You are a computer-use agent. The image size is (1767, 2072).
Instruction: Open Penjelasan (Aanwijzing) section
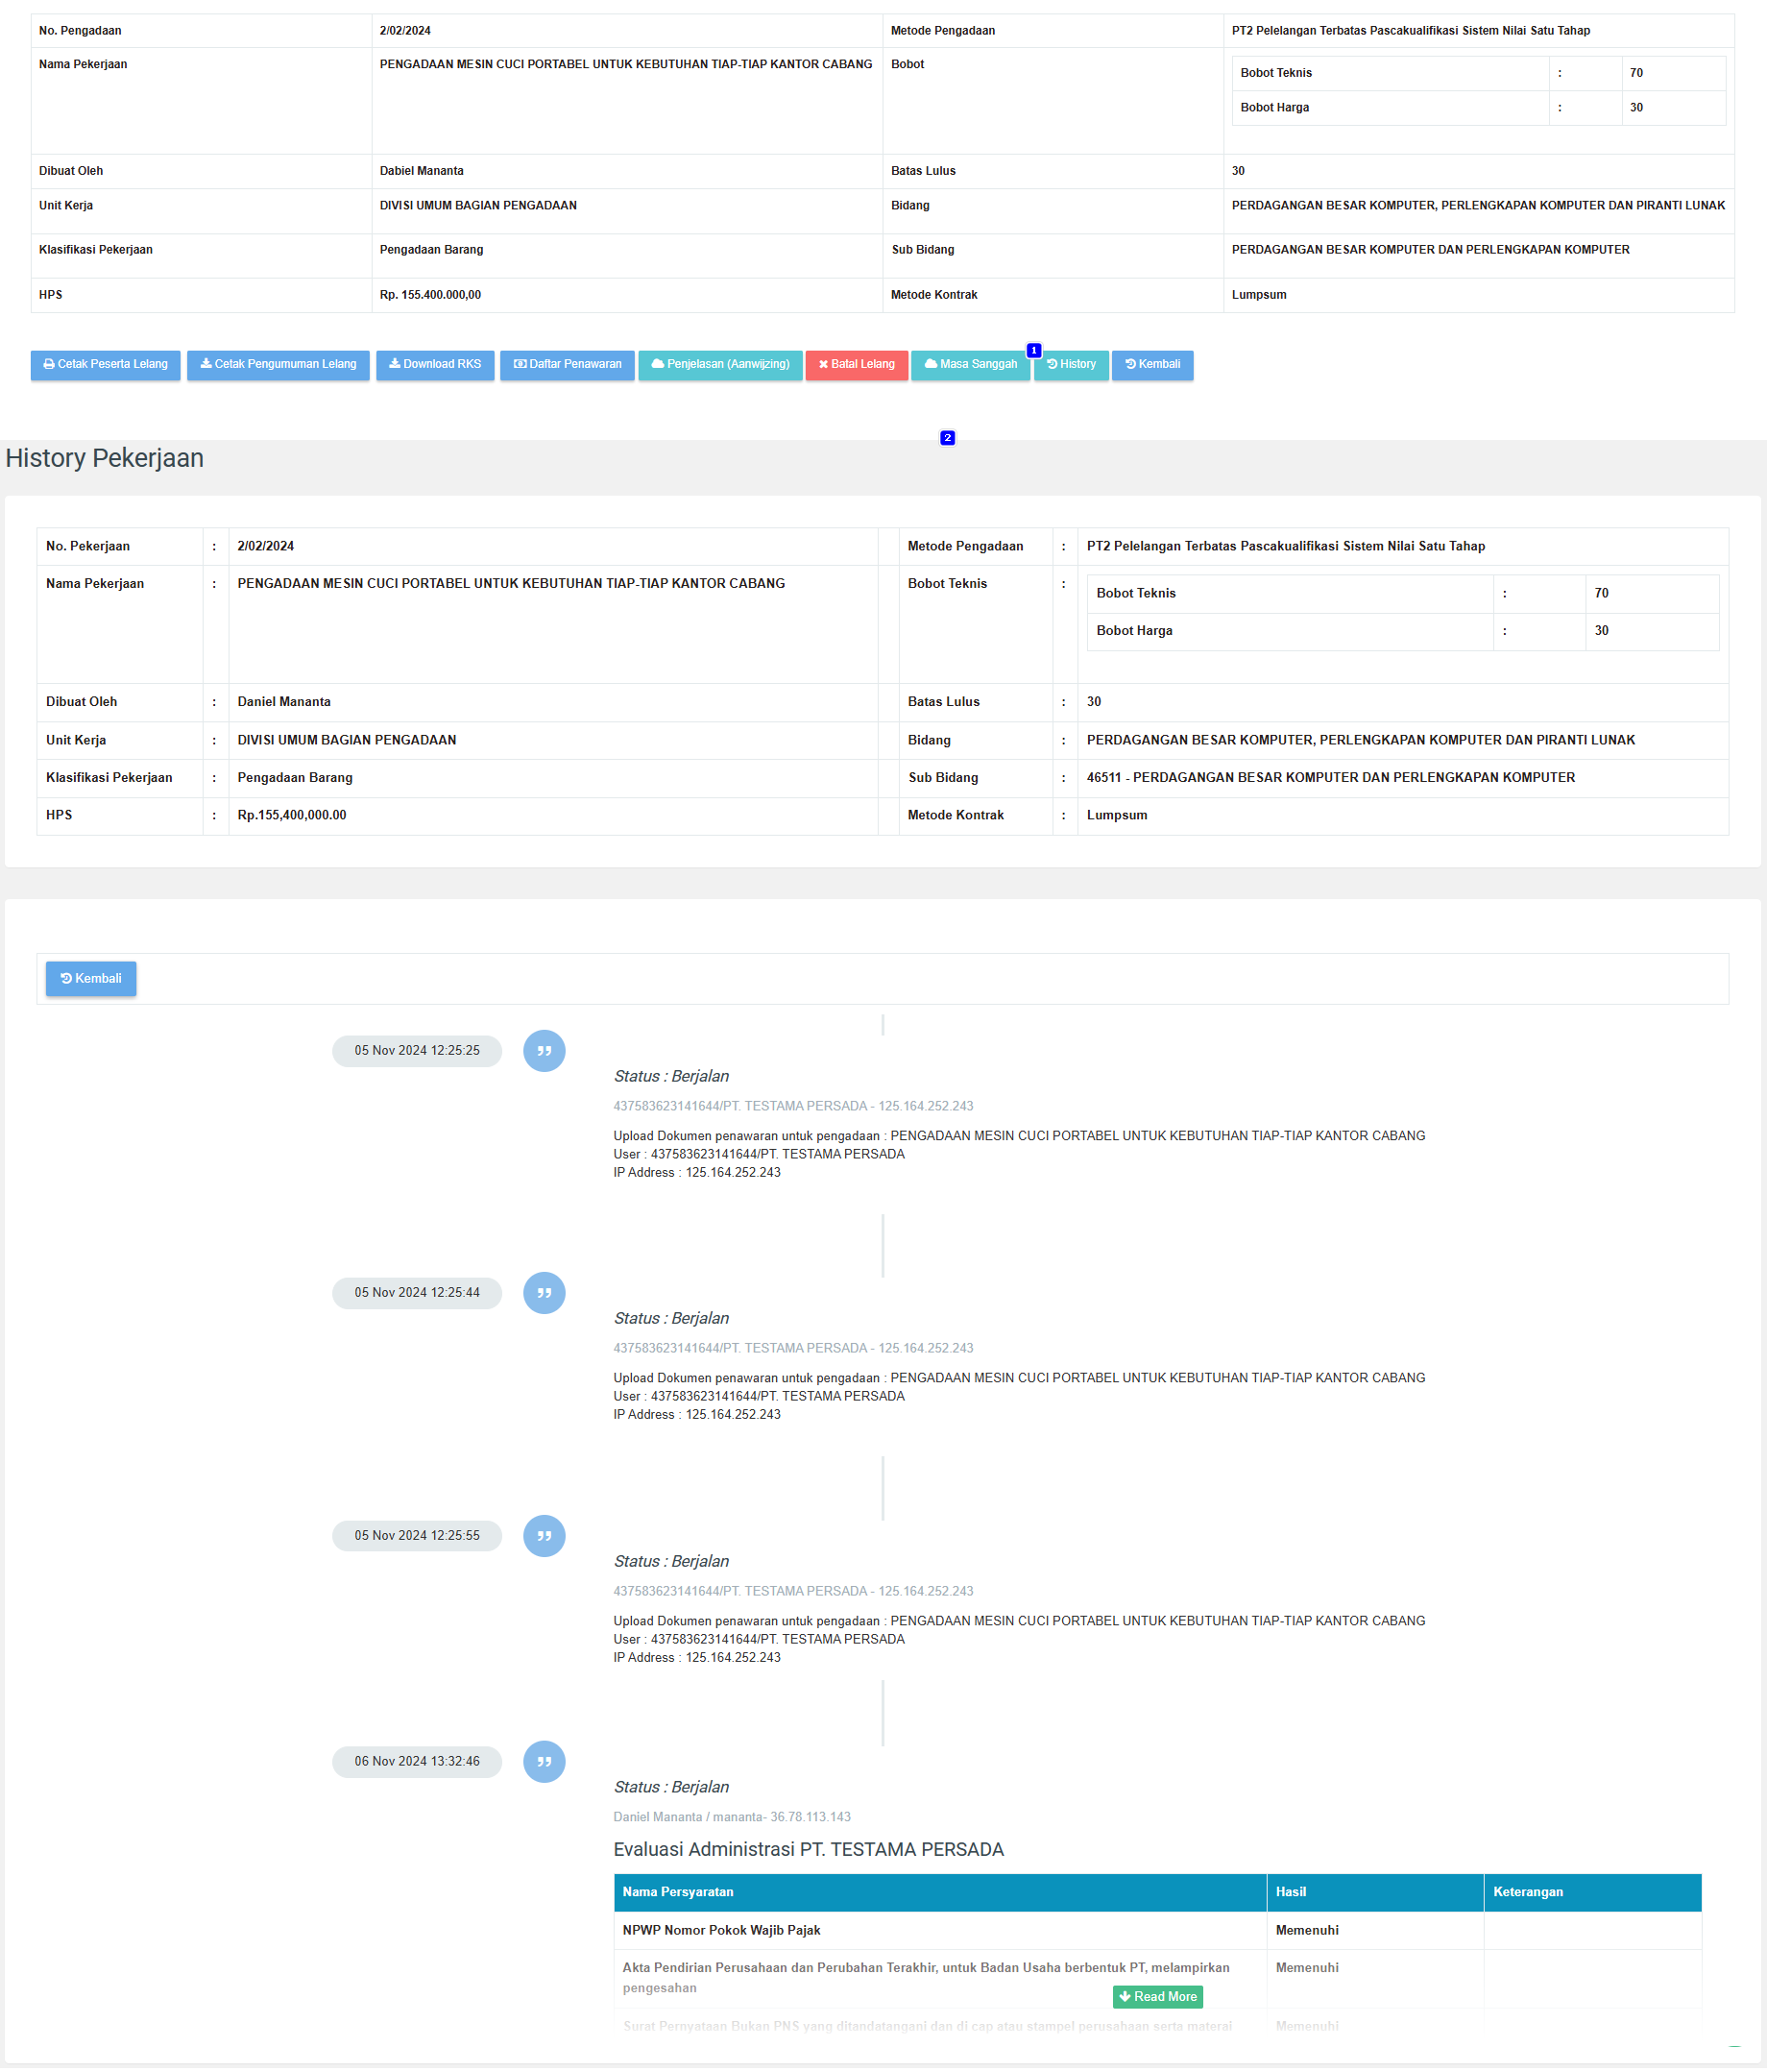click(x=719, y=364)
